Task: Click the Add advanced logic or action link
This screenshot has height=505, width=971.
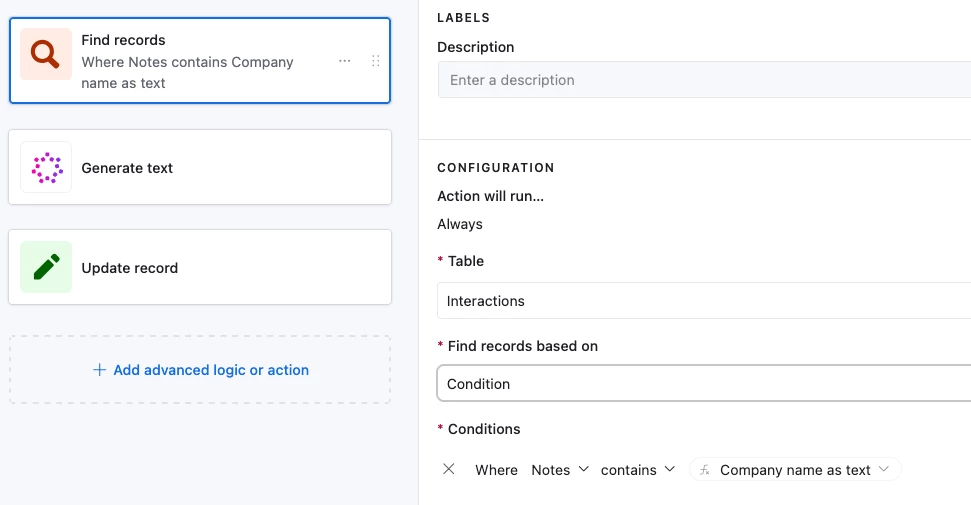Action: [210, 370]
